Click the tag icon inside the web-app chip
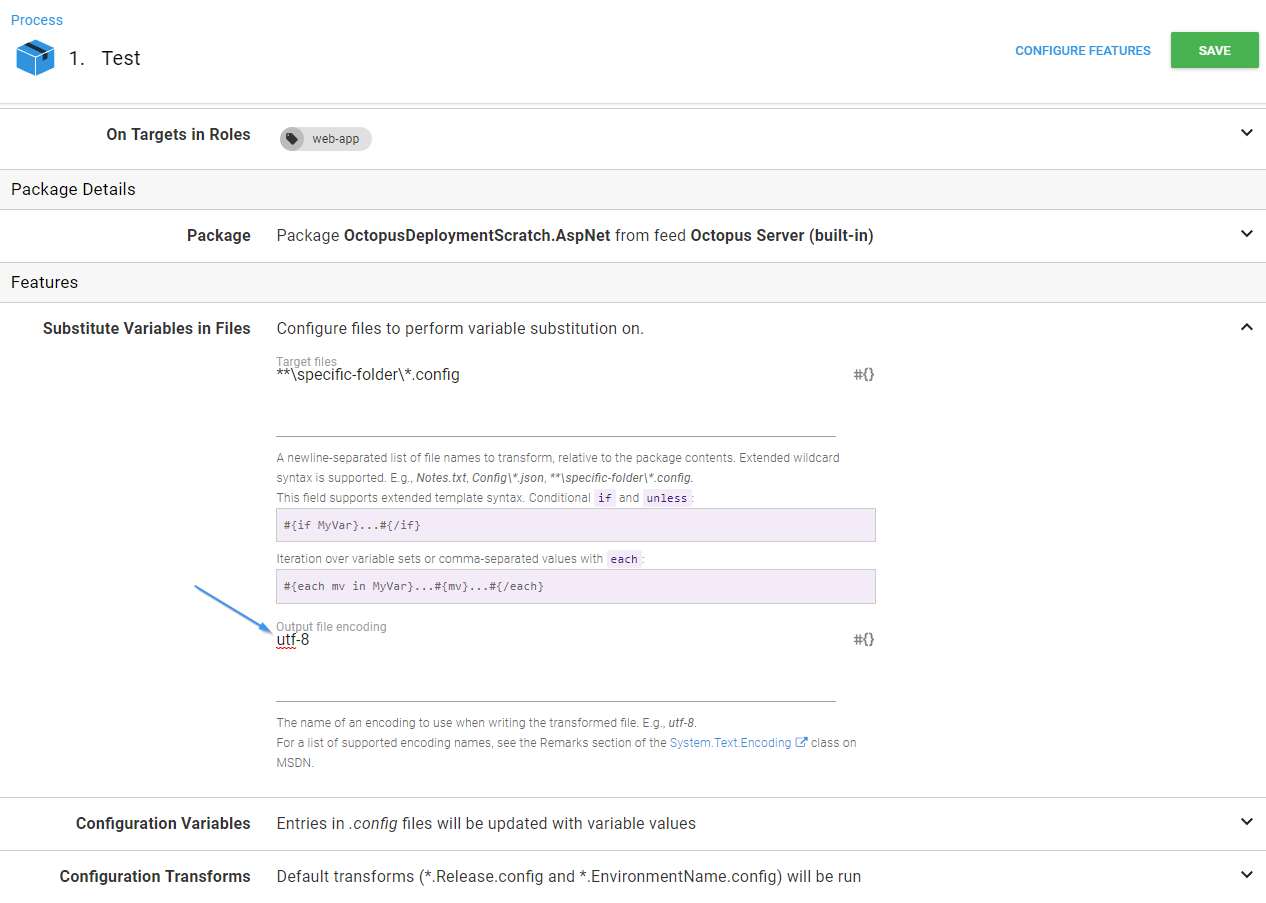The width and height of the screenshot is (1266, 903). [x=290, y=139]
